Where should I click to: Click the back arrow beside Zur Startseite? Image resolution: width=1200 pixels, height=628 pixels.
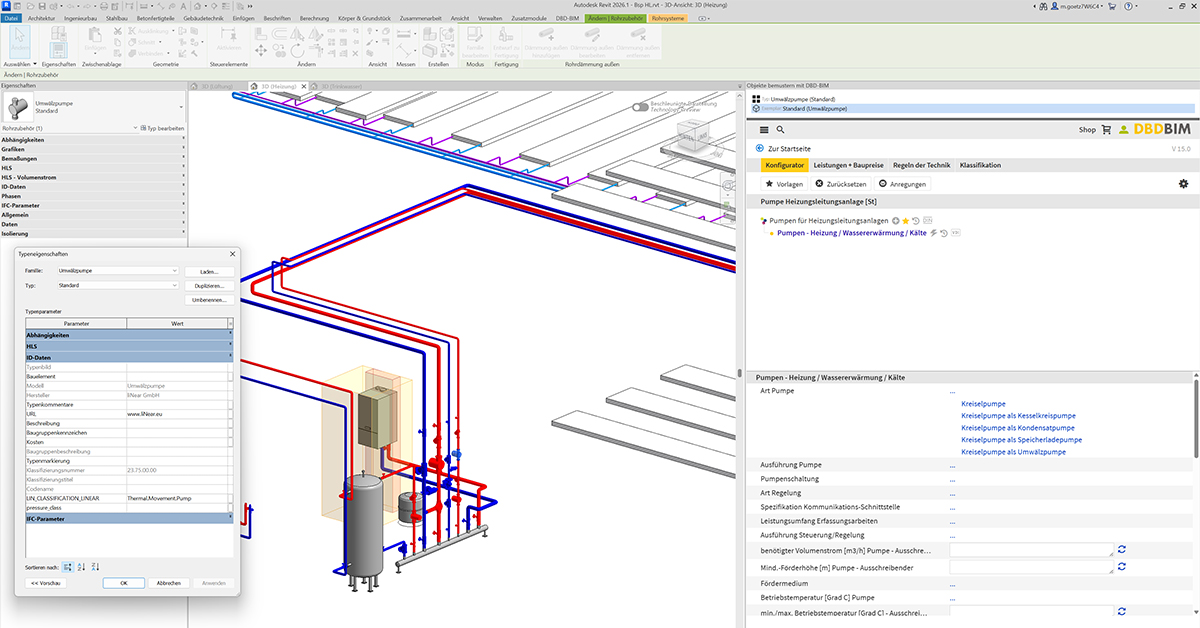click(760, 148)
